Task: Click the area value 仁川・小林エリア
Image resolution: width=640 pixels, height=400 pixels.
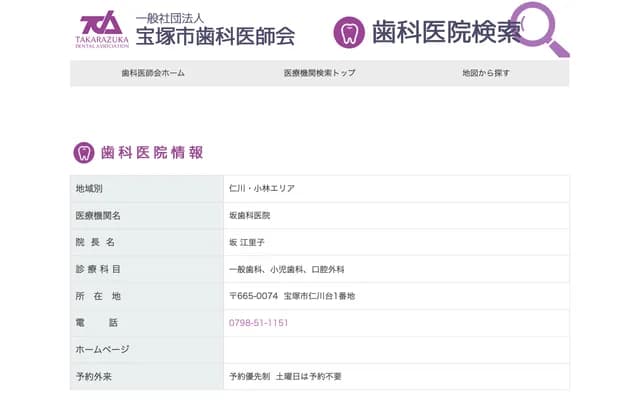Action: pos(262,188)
